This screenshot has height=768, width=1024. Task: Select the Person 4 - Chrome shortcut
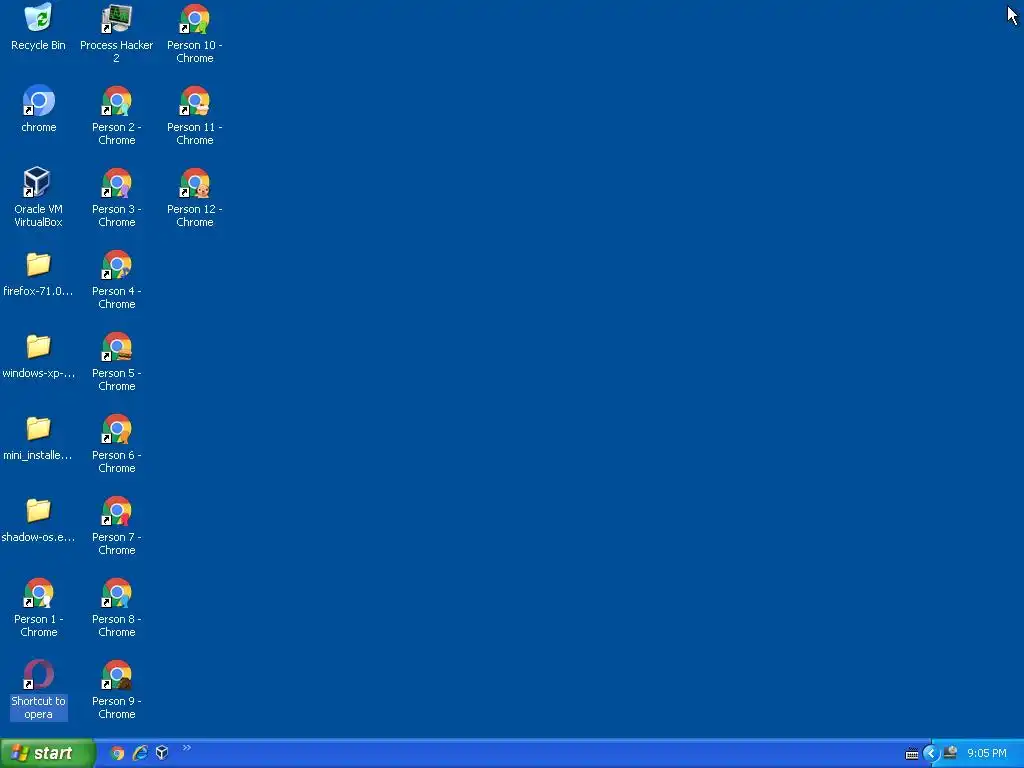pyautogui.click(x=116, y=279)
